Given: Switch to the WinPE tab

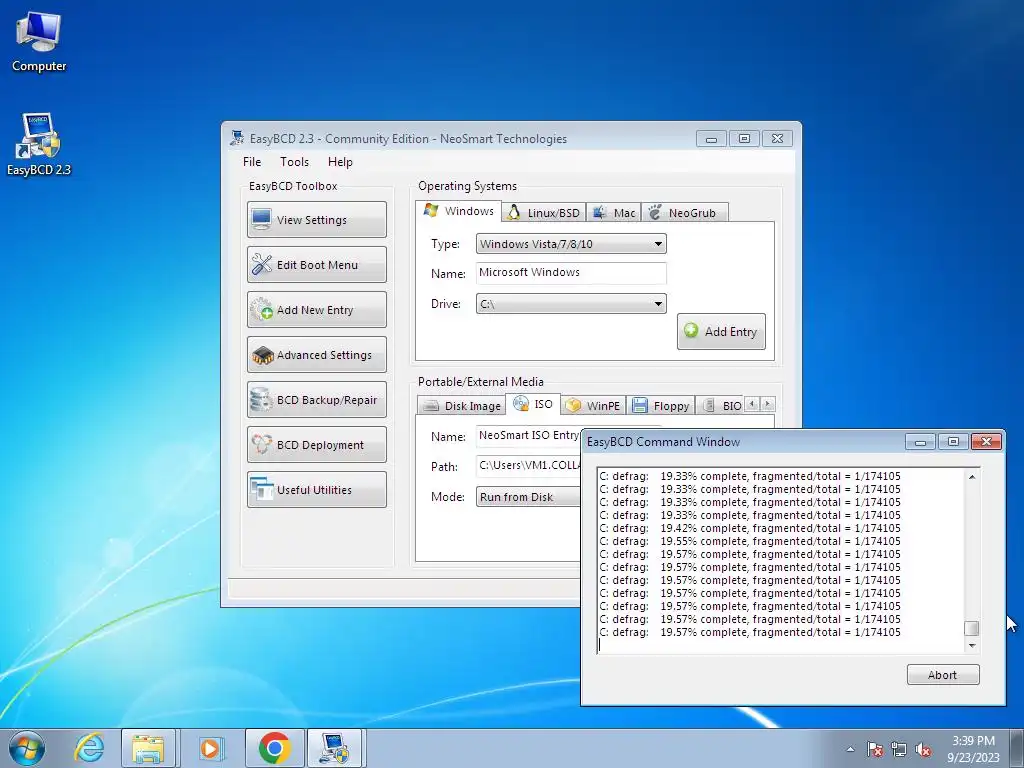Looking at the screenshot, I should tap(594, 406).
